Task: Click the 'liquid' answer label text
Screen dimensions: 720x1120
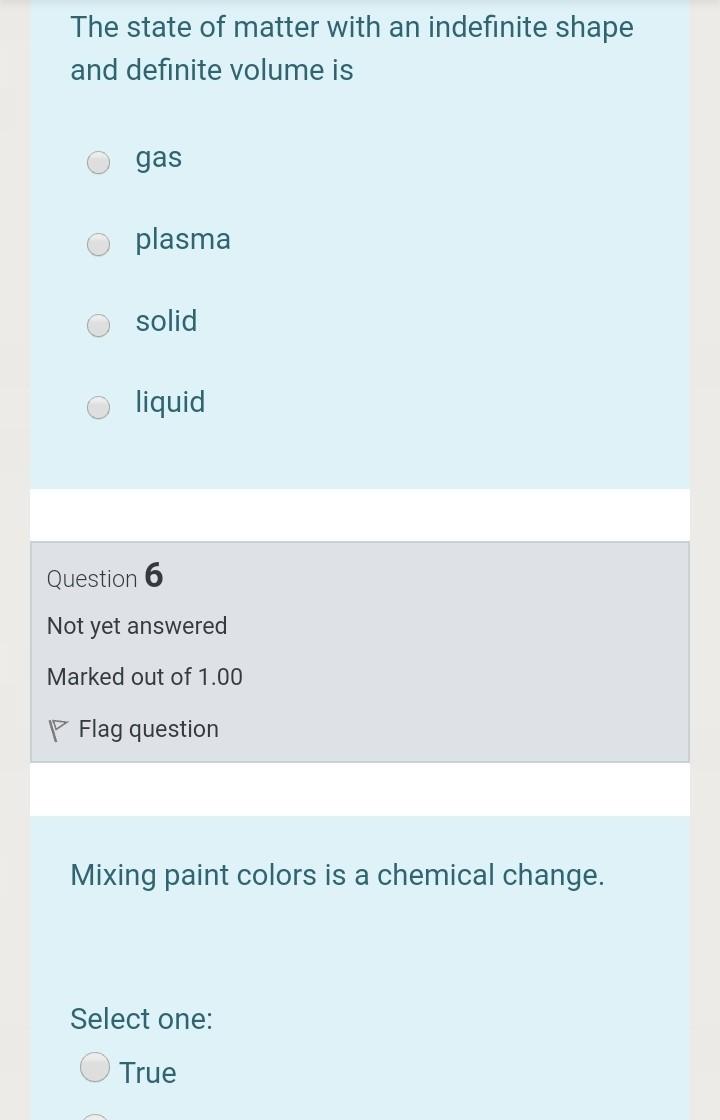Action: (170, 402)
